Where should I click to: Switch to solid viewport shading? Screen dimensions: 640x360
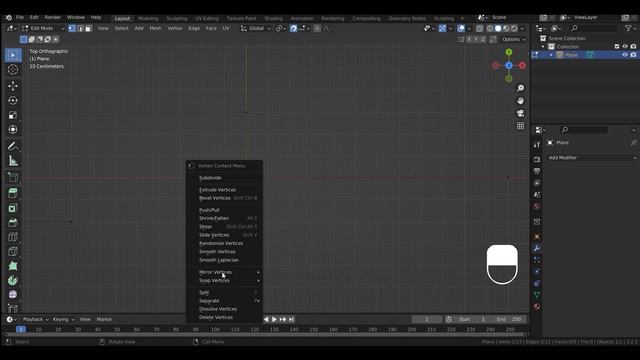(x=498, y=28)
